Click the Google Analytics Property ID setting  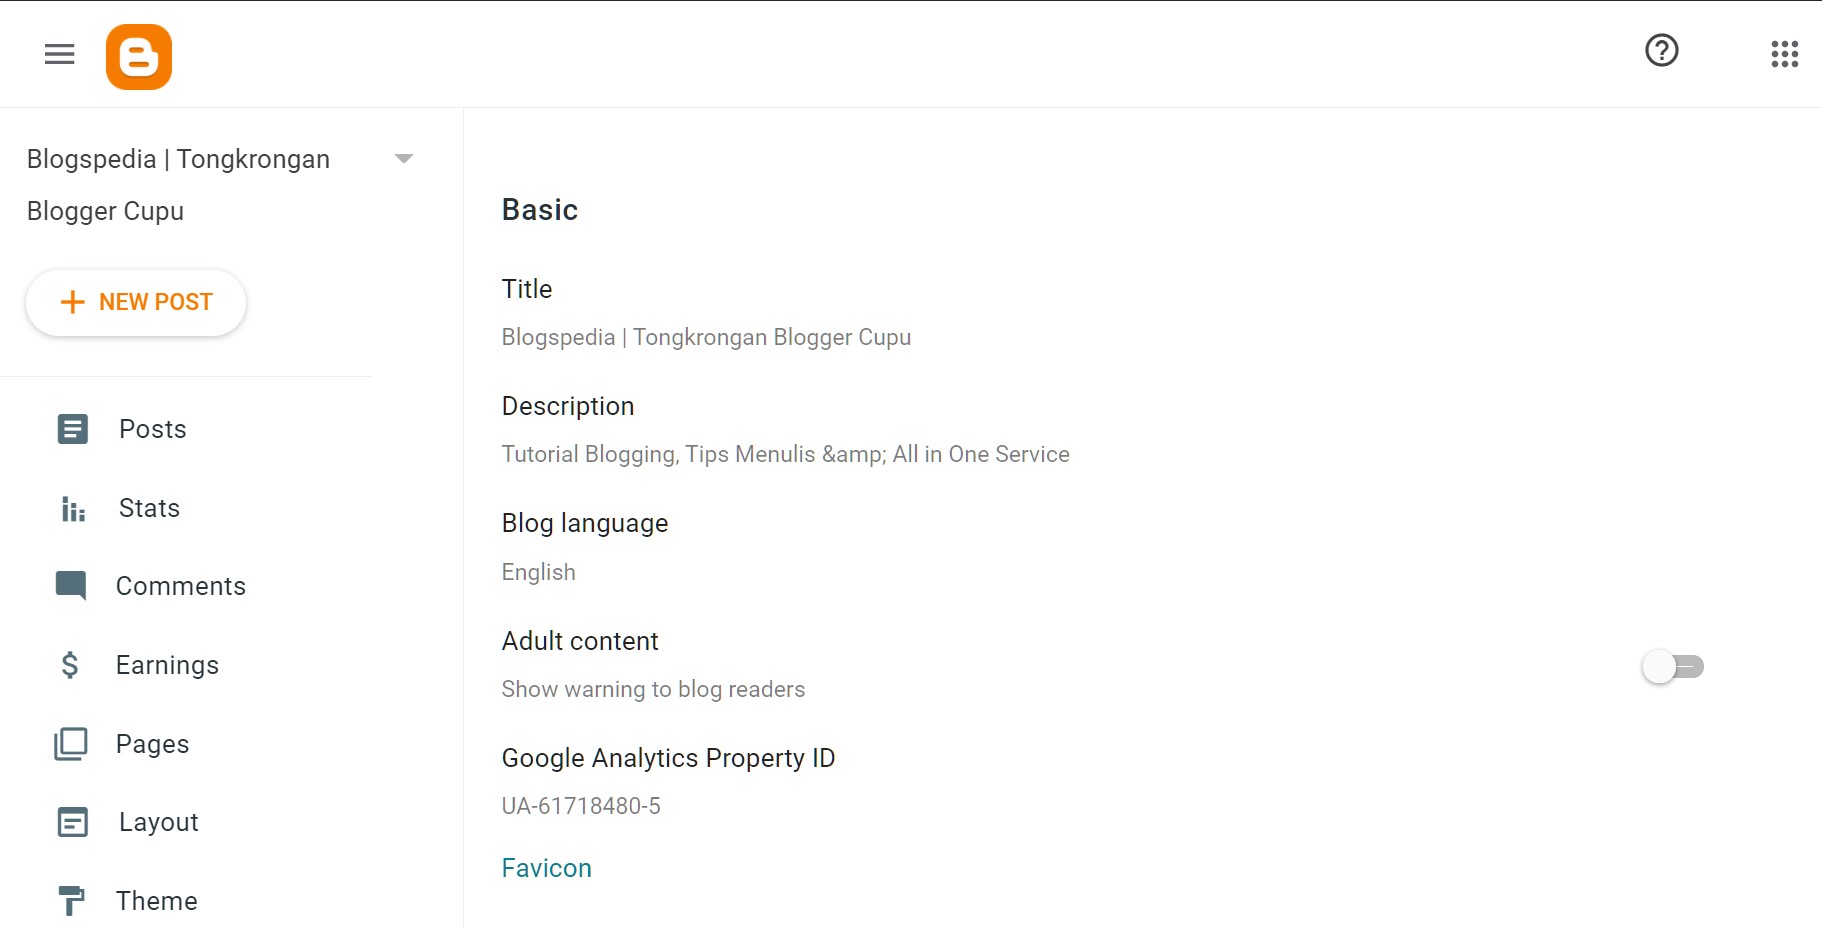668,780
